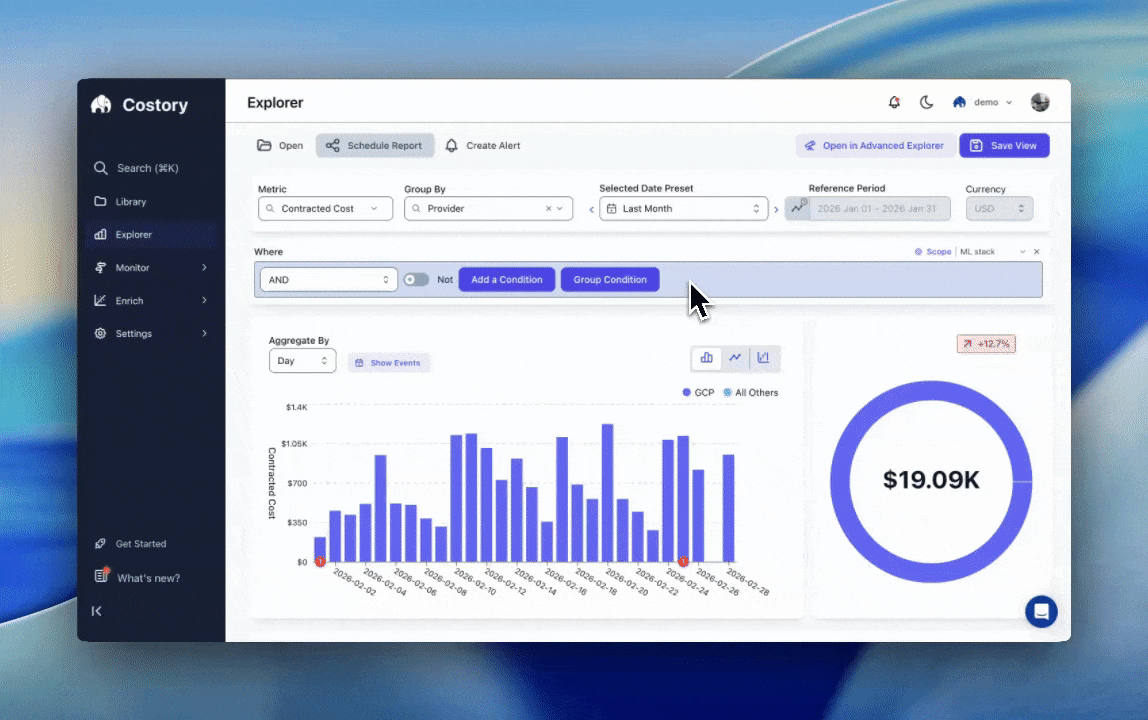1148x720 pixels.
Task: Open the Currency USD dropdown
Action: 999,208
